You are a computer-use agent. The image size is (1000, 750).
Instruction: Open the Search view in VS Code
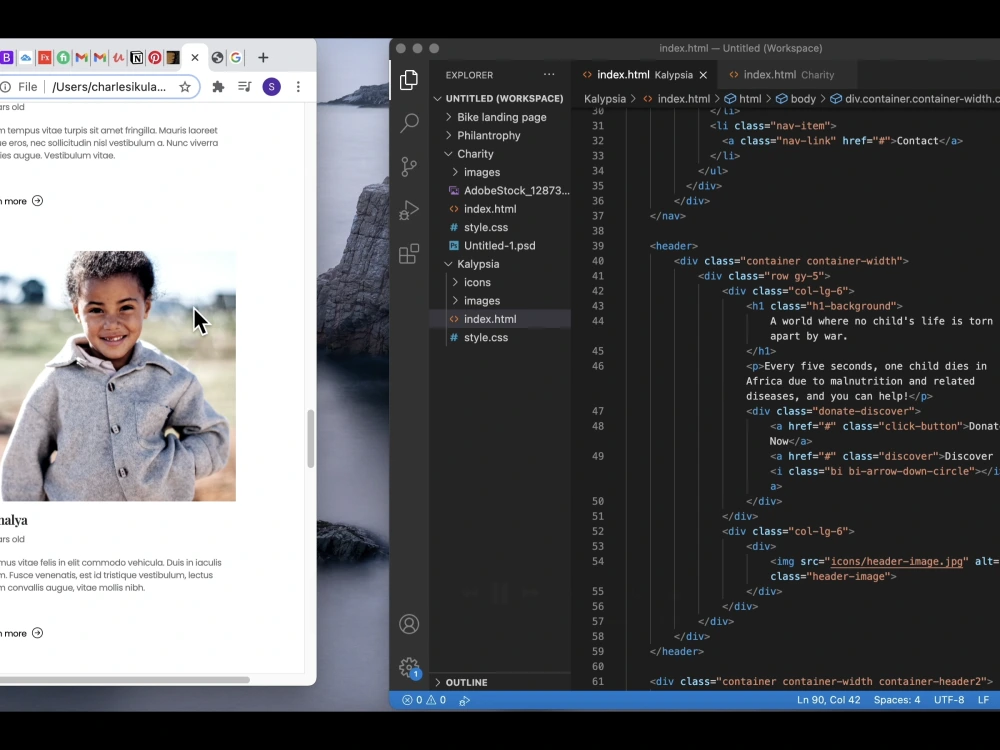(409, 122)
